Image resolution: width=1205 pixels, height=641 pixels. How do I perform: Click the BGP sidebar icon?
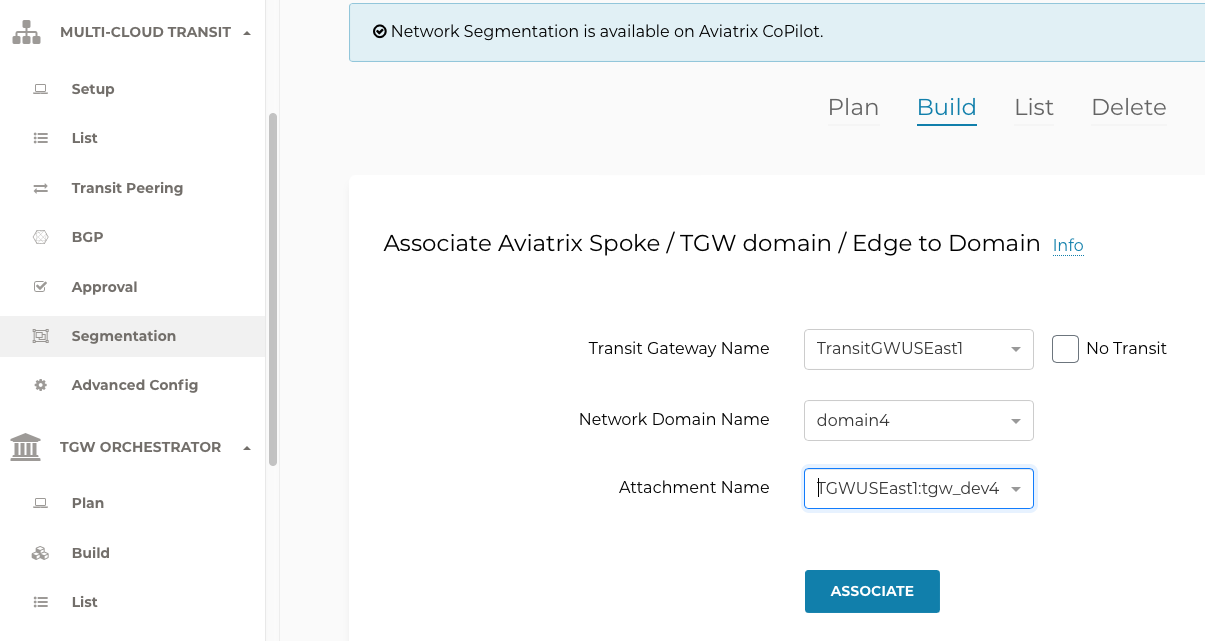pyautogui.click(x=40, y=237)
